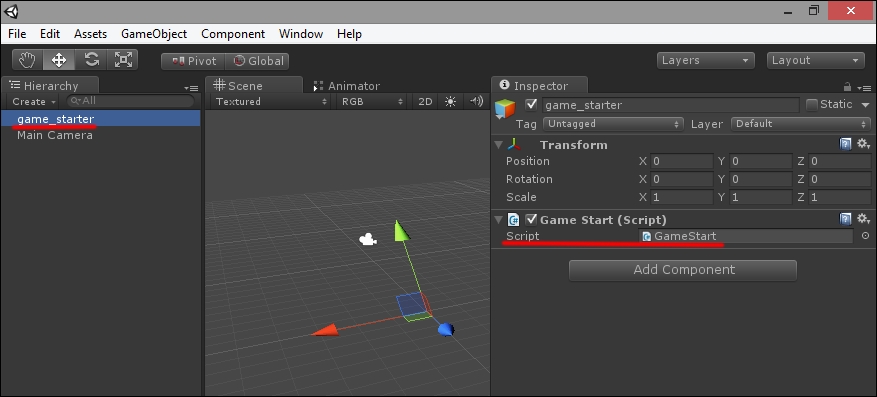Toggle the Inspector lock icon
877x397 pixels.
[847, 87]
